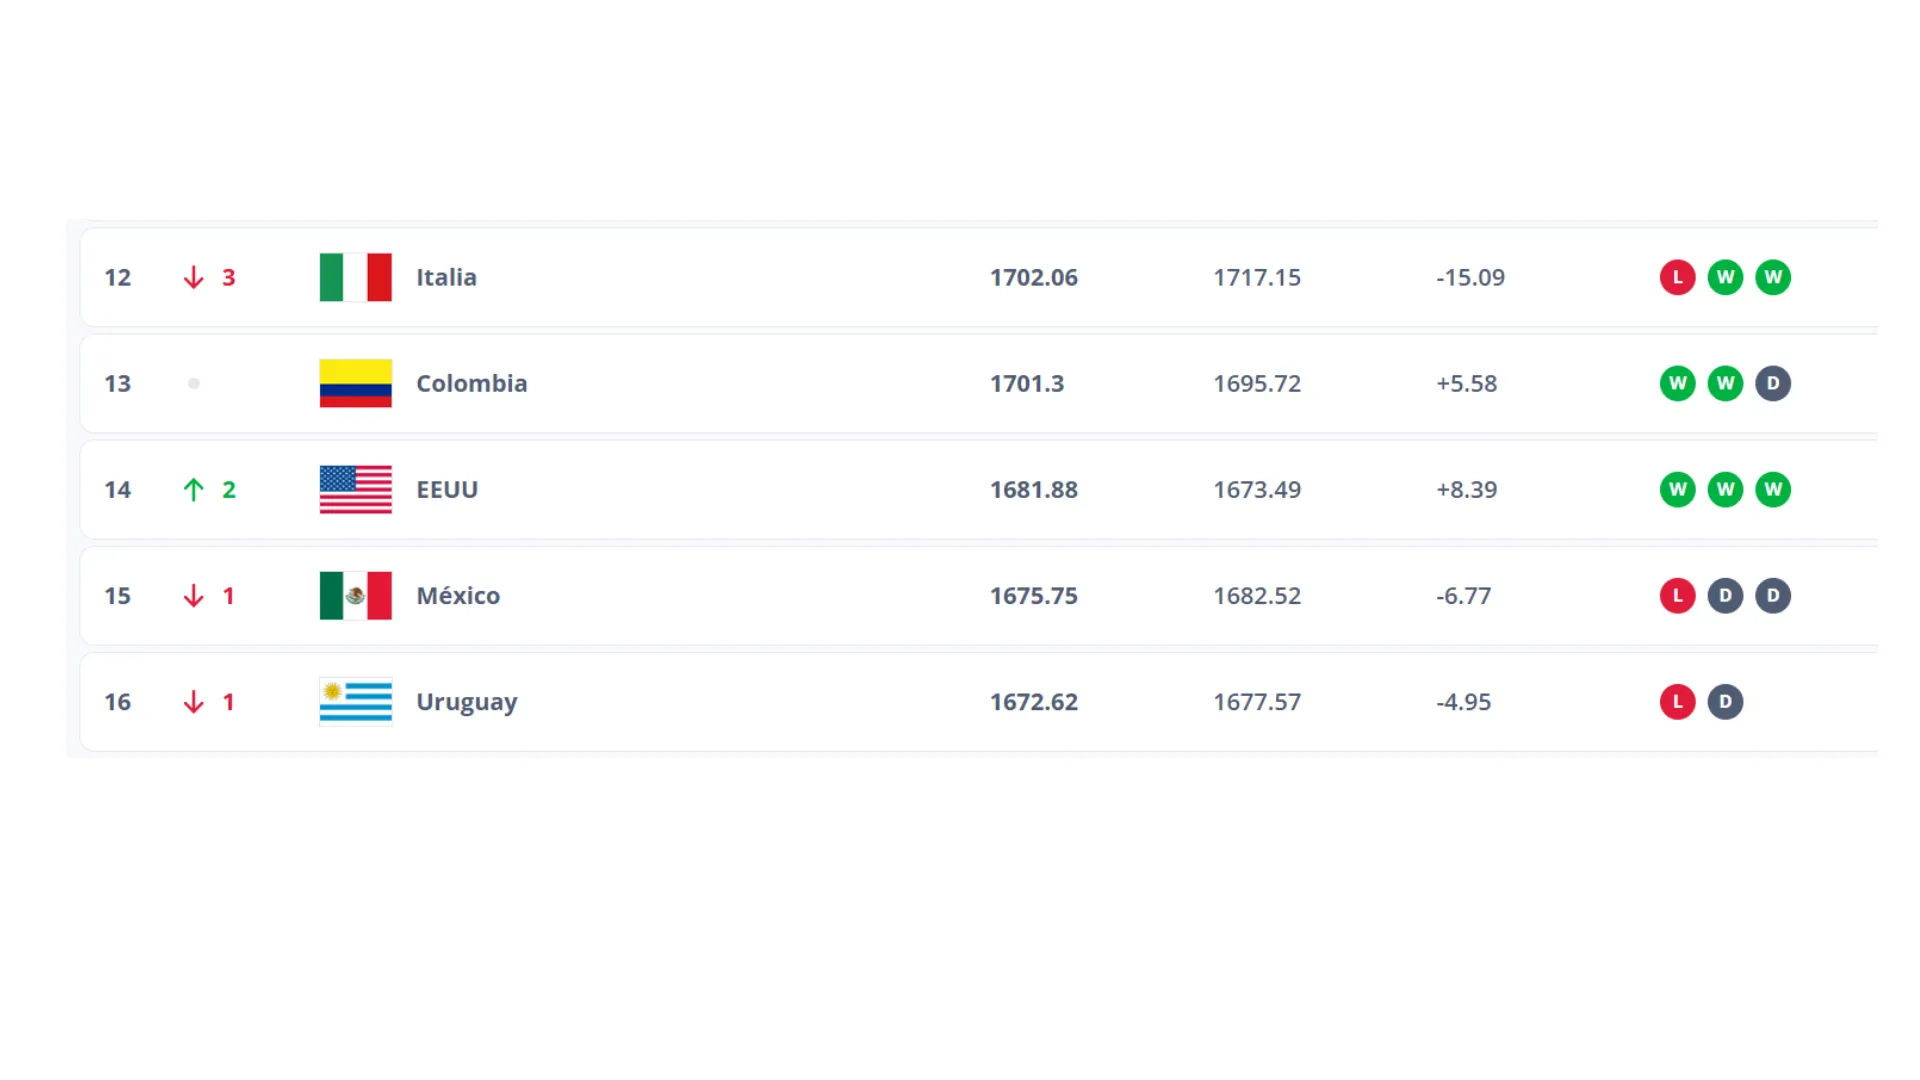Open the Uruguay team link
The height and width of the screenshot is (1080, 1920).
tap(466, 701)
